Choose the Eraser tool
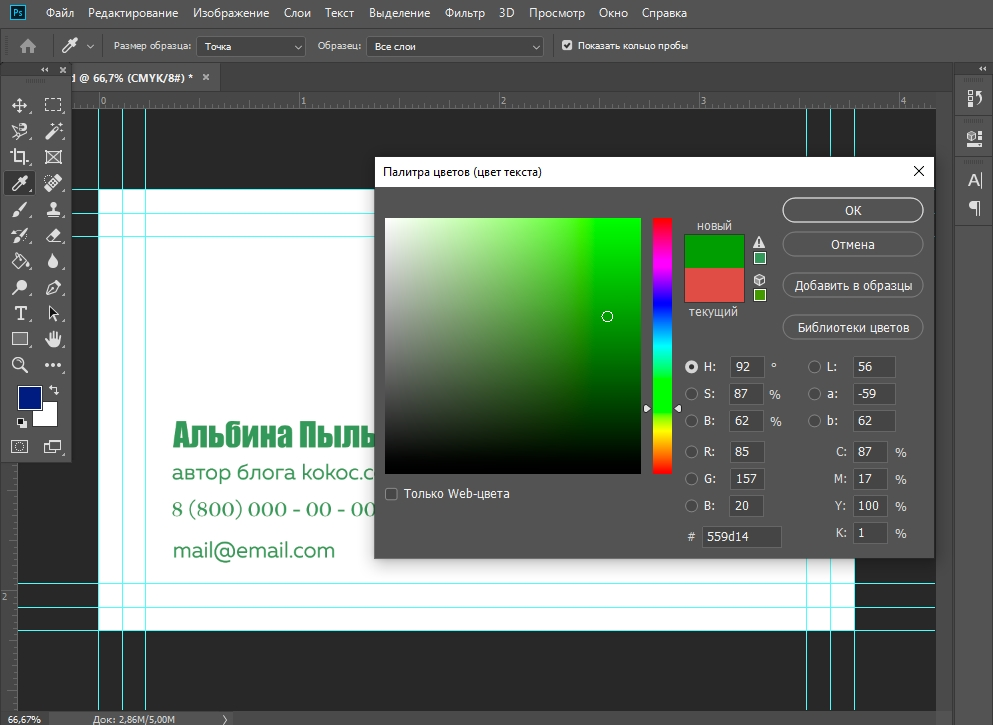This screenshot has width=993, height=725. (x=53, y=235)
